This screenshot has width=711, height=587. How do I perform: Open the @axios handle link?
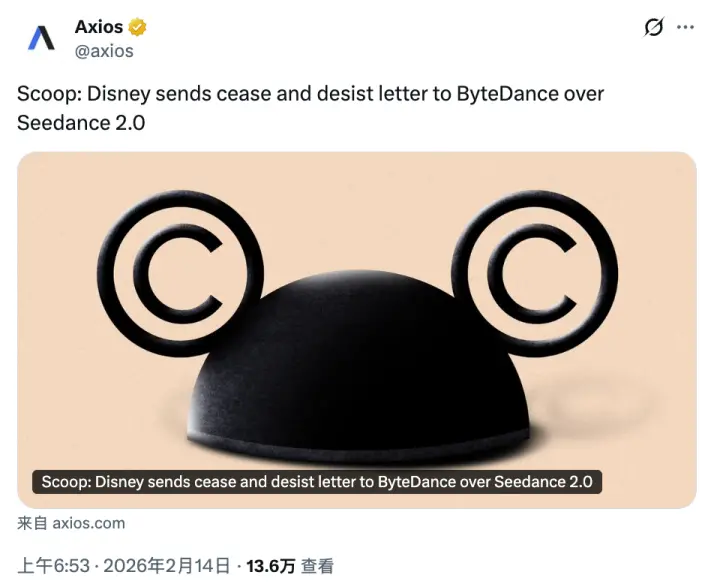point(104,51)
